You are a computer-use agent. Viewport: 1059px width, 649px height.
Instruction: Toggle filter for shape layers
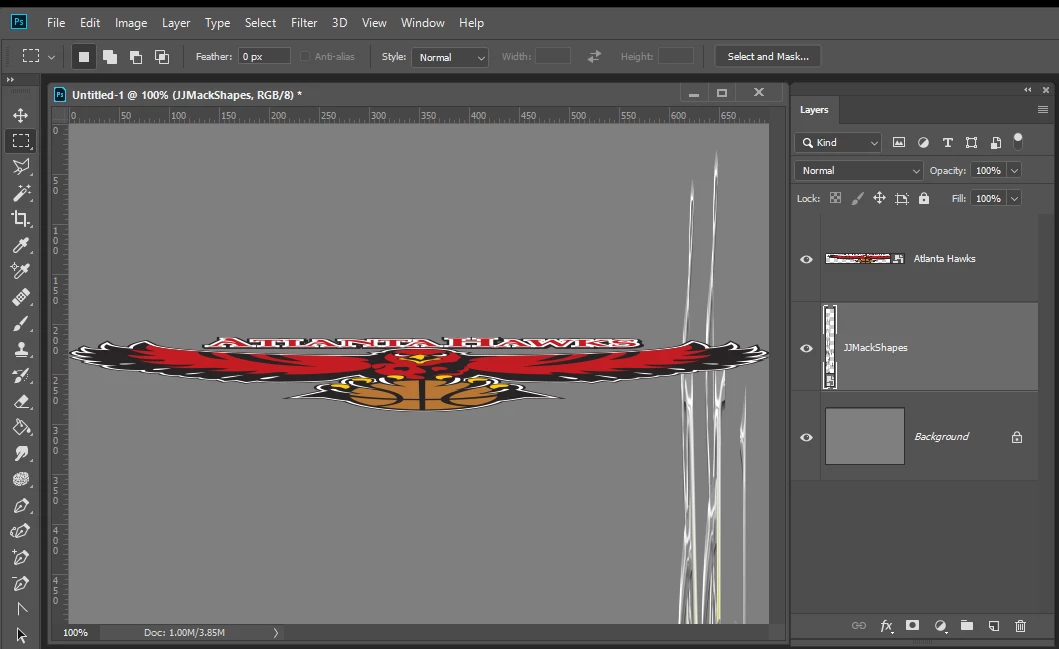pos(971,142)
